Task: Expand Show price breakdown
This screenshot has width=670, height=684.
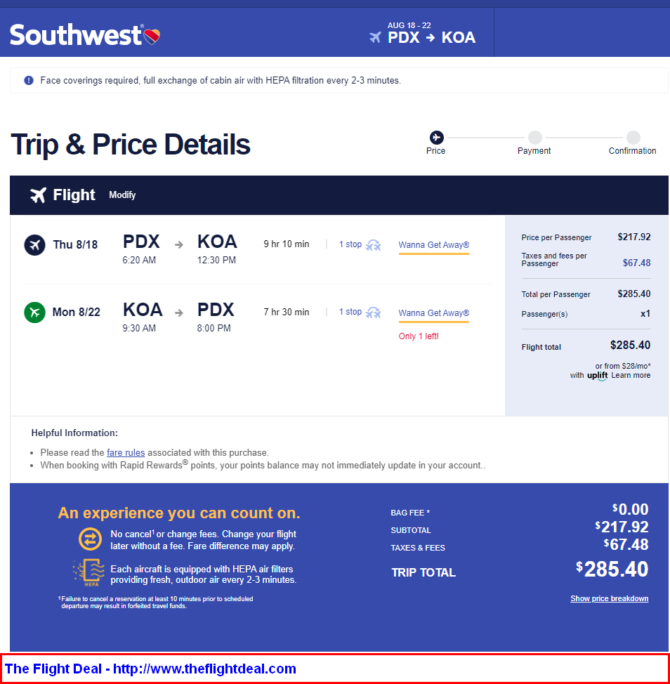Action: [609, 598]
